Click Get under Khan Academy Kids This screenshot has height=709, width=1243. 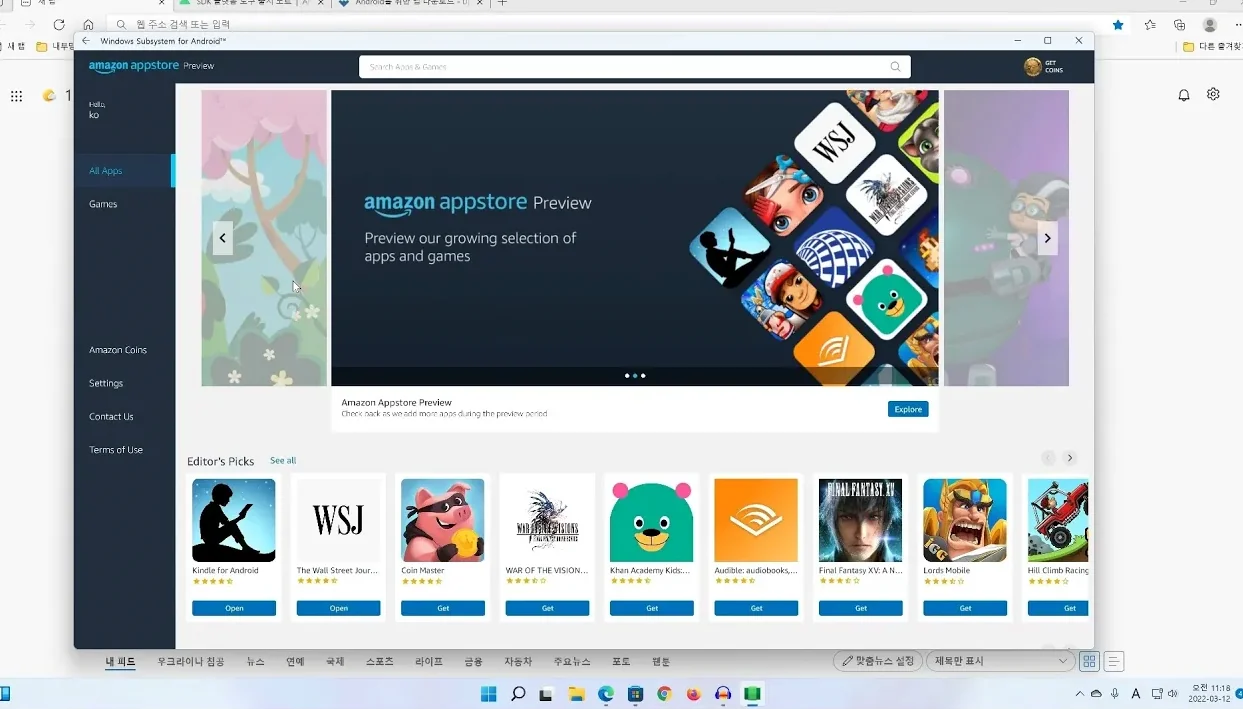(652, 608)
